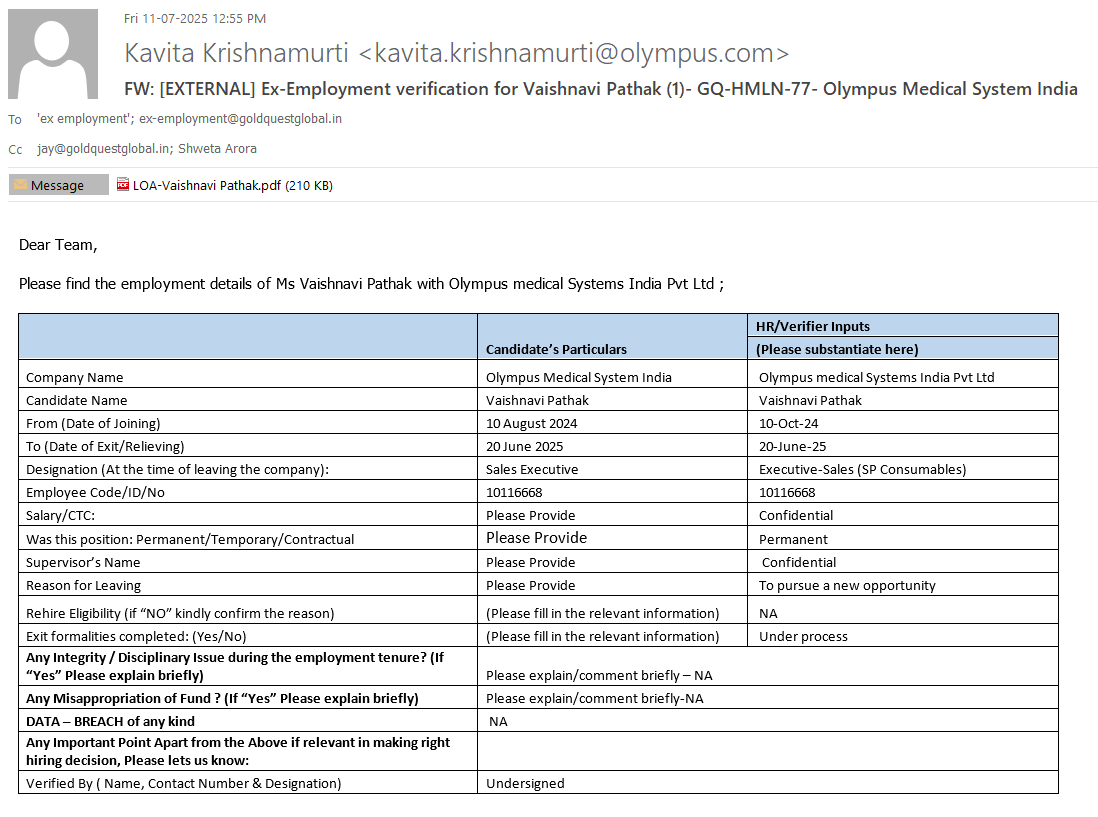
Task: Click the 'Undersigned' verified-by cell
Action: pyautogui.click(x=525, y=783)
